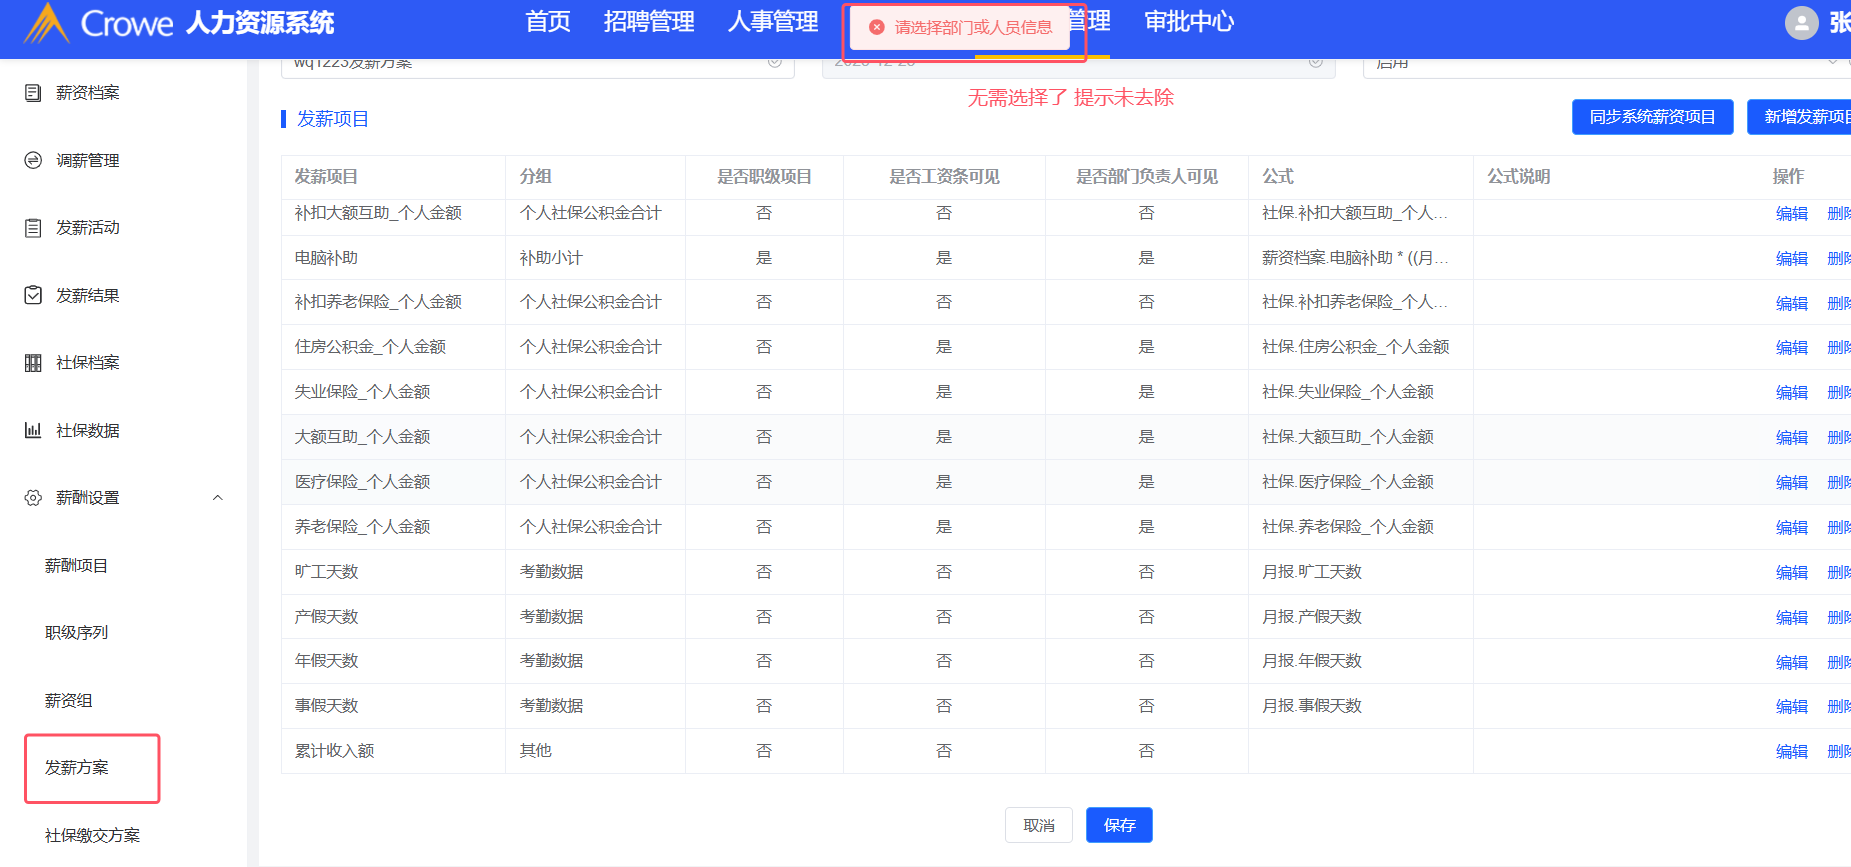1851x867 pixels.
Task: Open the 审批中心 top menu
Action: coord(1188,22)
